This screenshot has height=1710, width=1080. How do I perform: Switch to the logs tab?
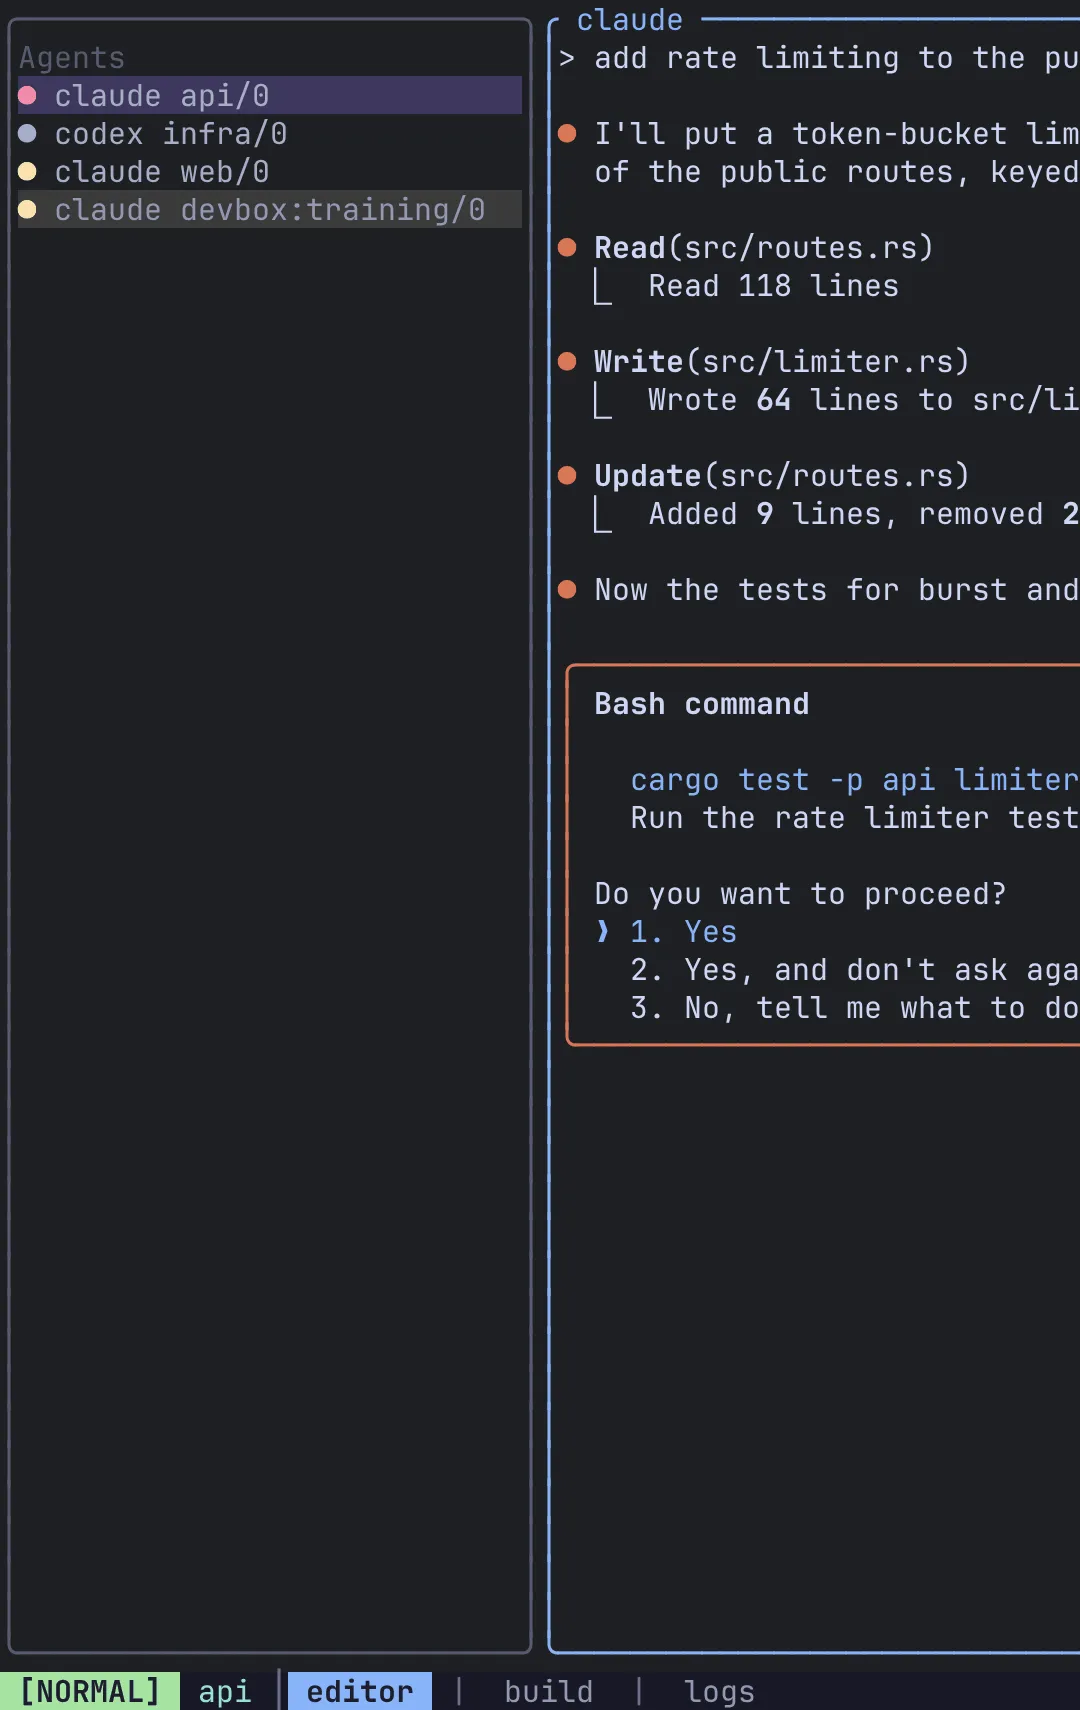[719, 1691]
